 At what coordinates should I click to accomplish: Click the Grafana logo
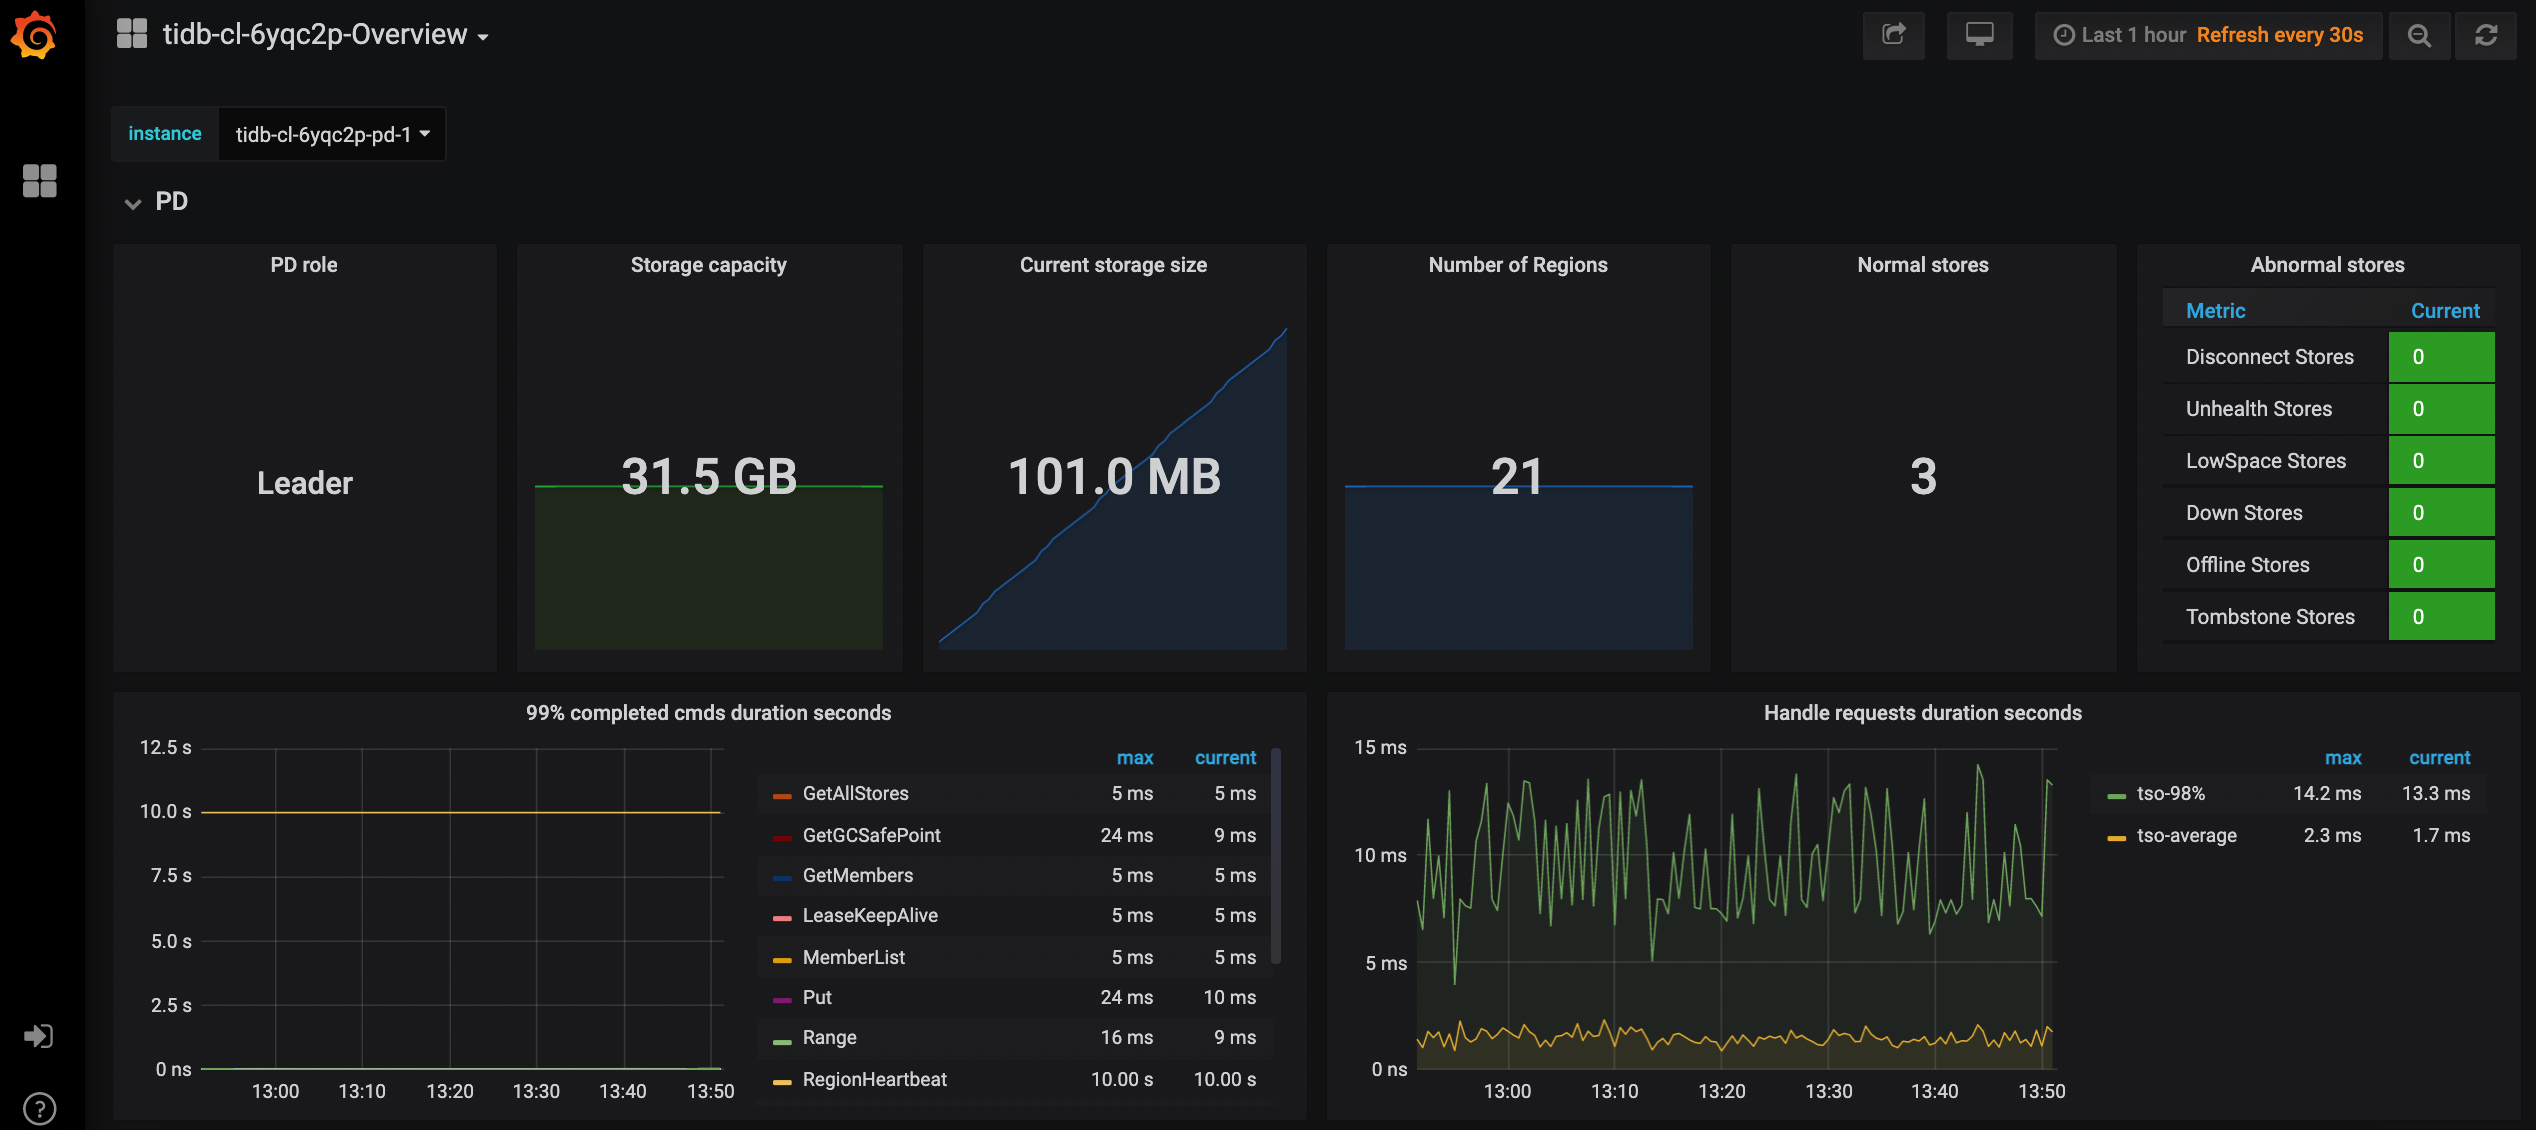pyautogui.click(x=36, y=36)
